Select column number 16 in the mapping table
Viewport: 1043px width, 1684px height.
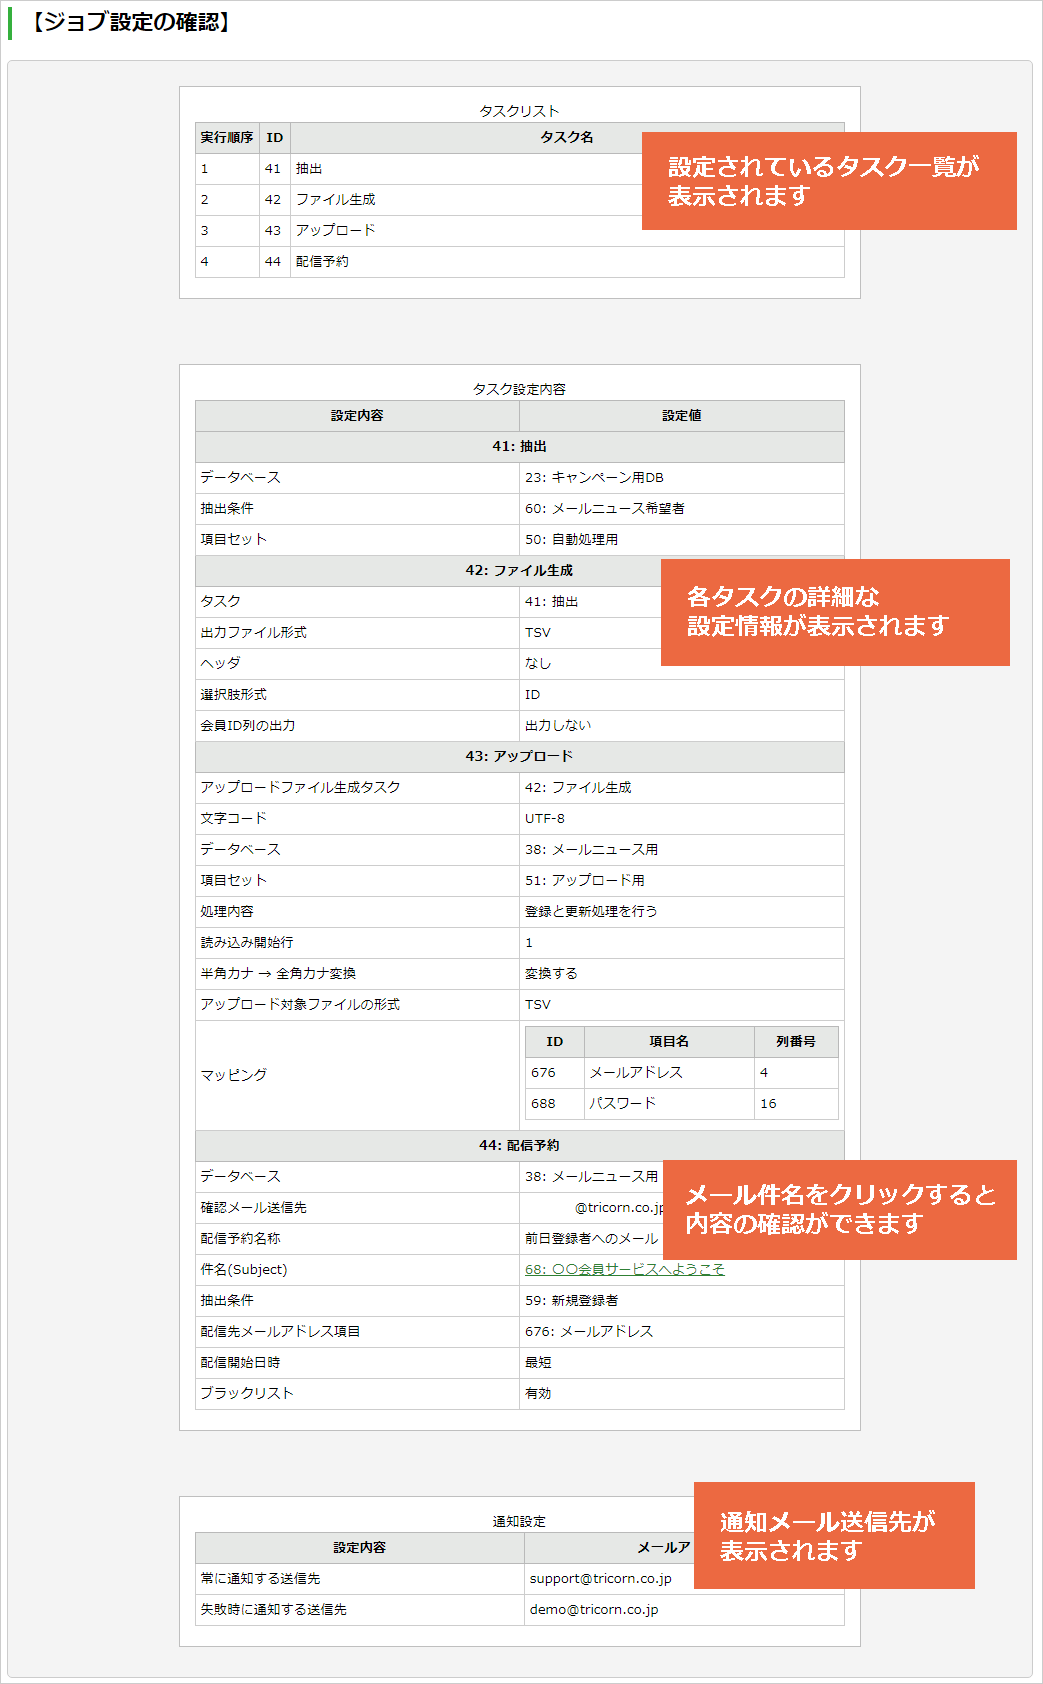[768, 1104]
